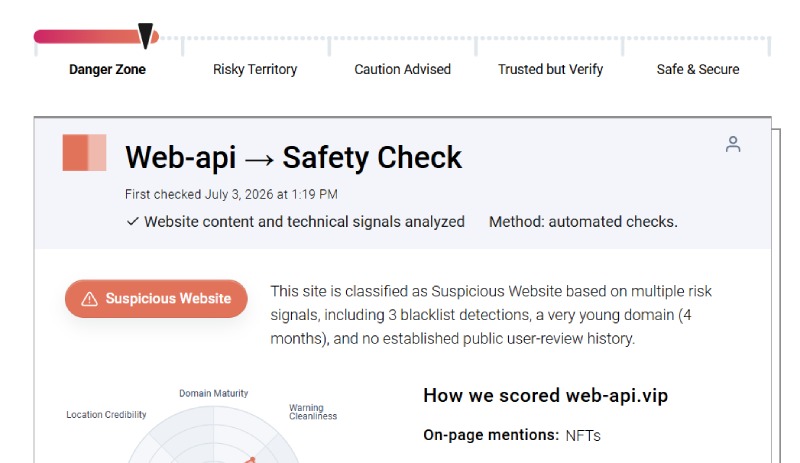
Task: Click the orange site logo square
Action: (84, 152)
